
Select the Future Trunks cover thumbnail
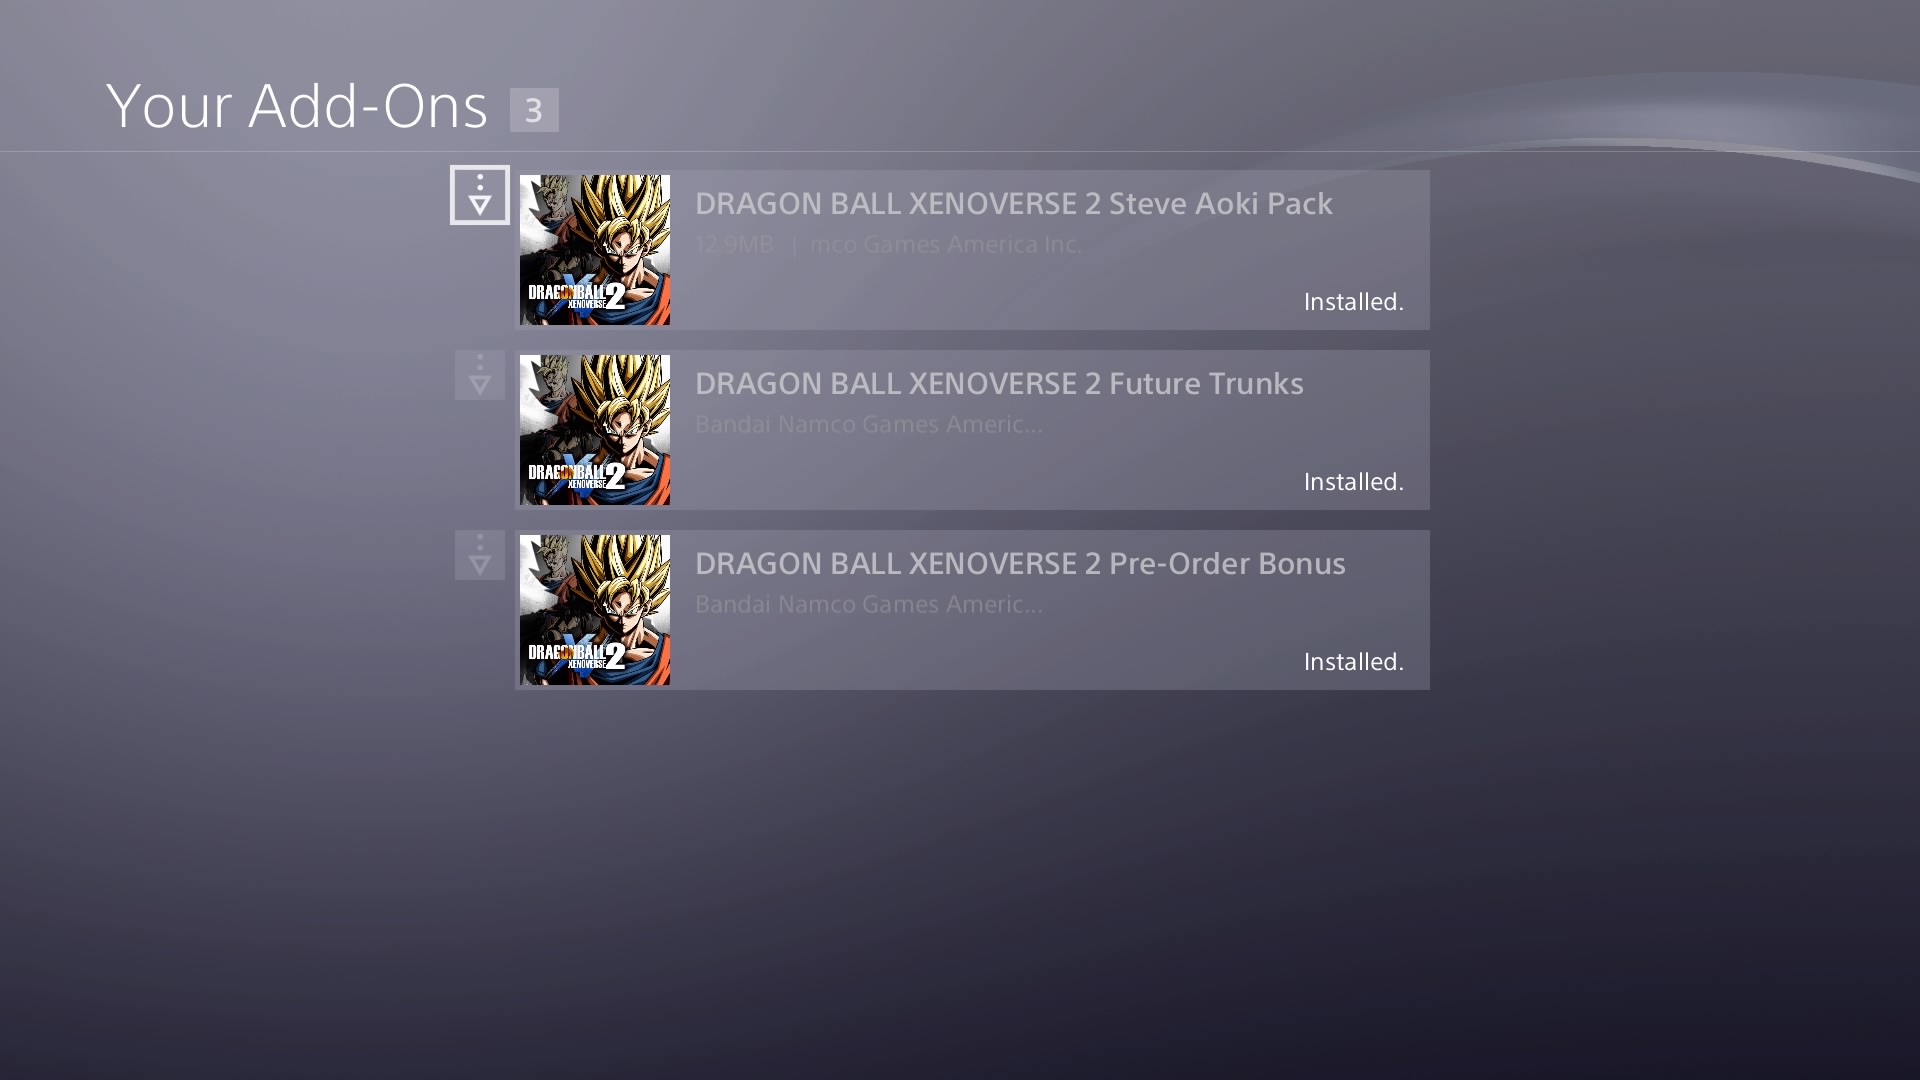595,430
